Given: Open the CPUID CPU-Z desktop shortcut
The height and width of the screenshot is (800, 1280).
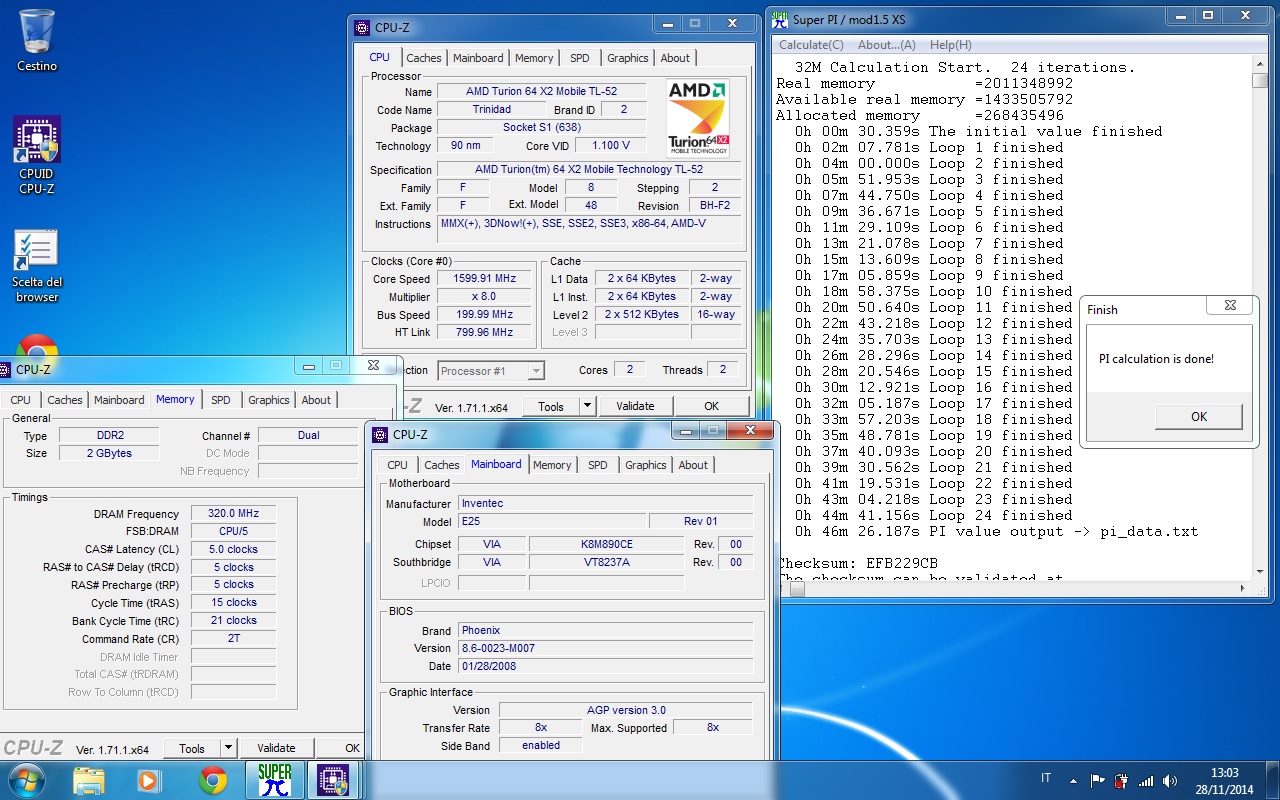Looking at the screenshot, I should [x=37, y=154].
